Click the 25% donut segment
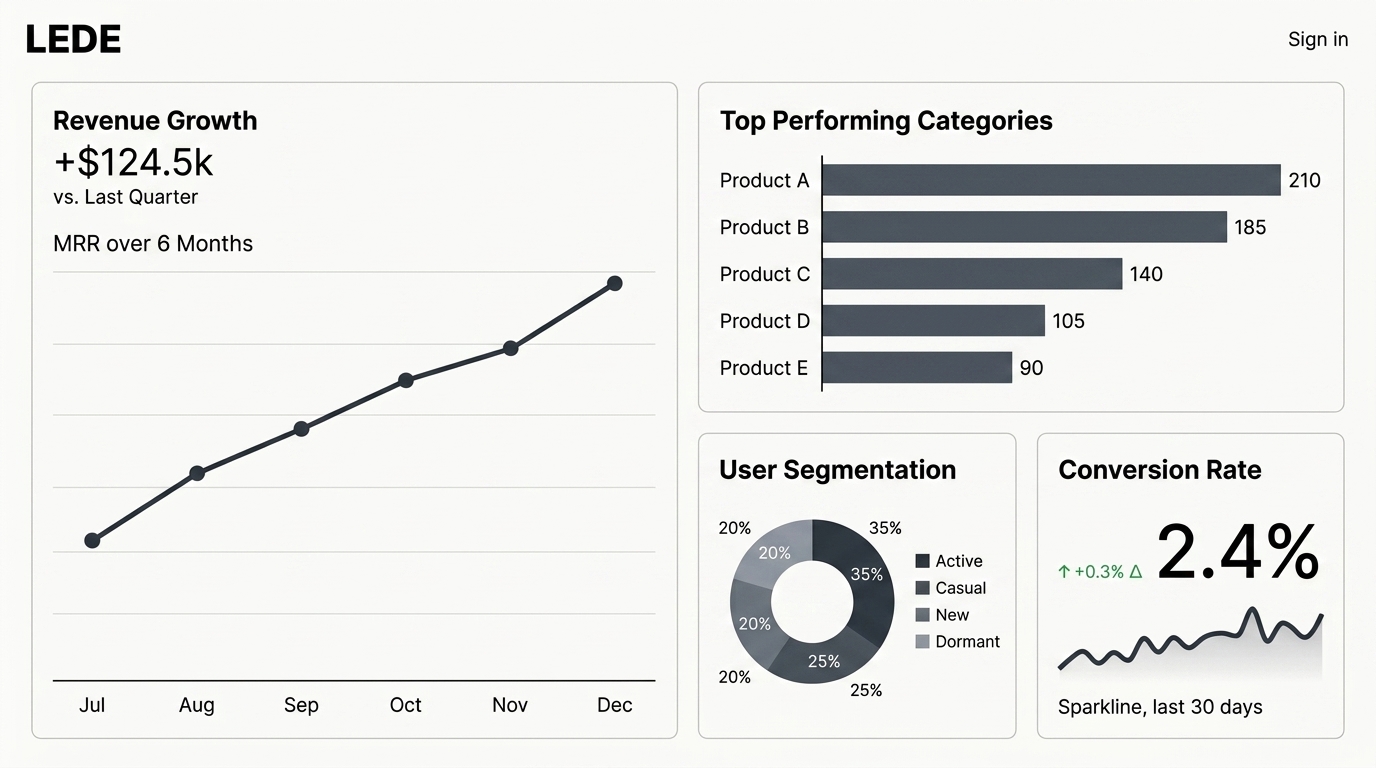 (822, 660)
